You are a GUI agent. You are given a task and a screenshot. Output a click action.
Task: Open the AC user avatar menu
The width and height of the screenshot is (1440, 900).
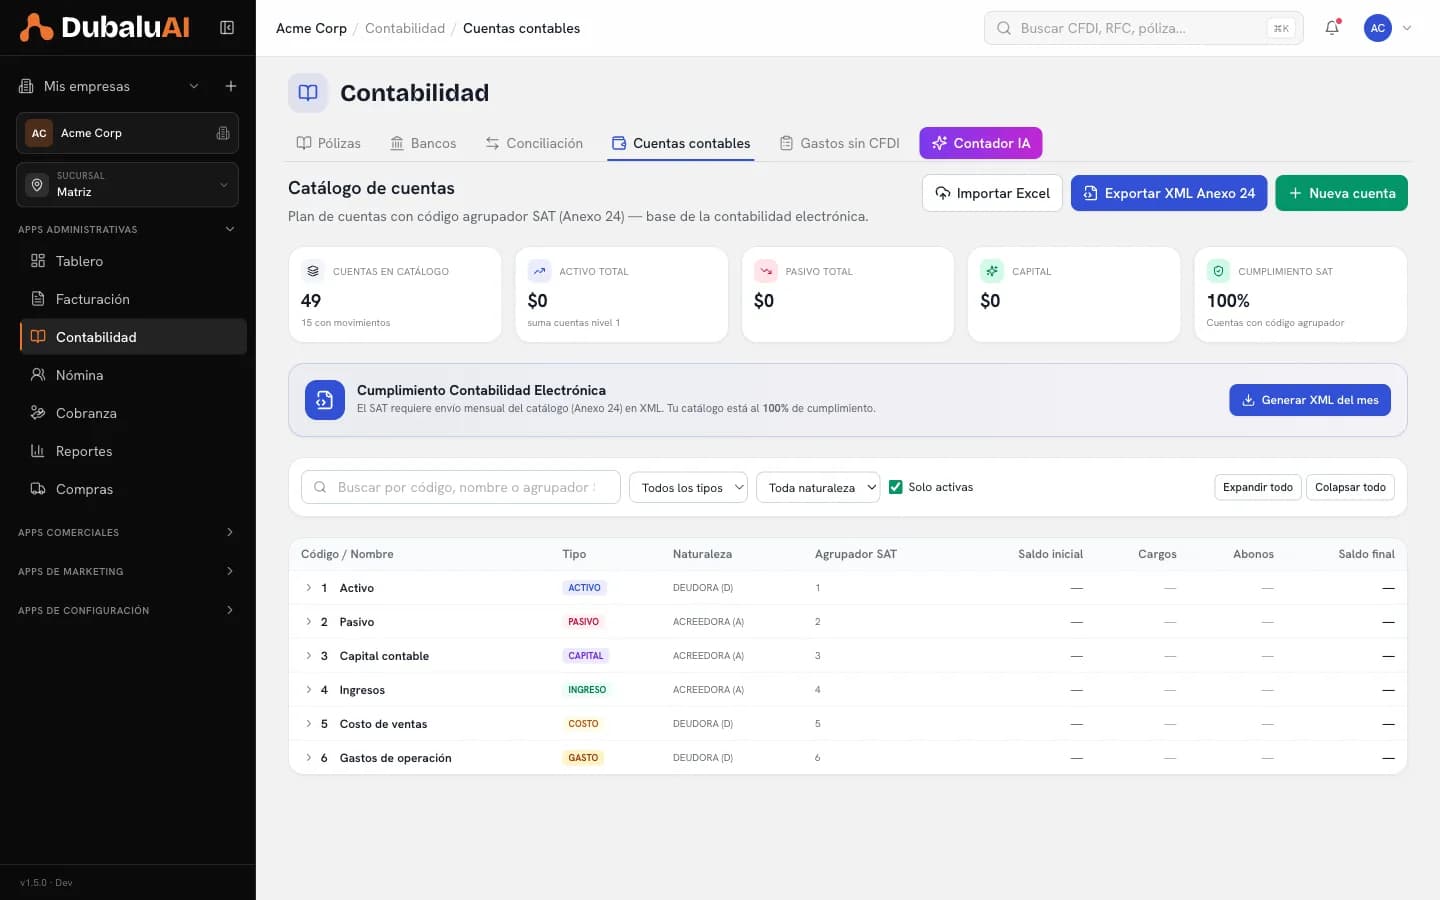tap(1378, 28)
